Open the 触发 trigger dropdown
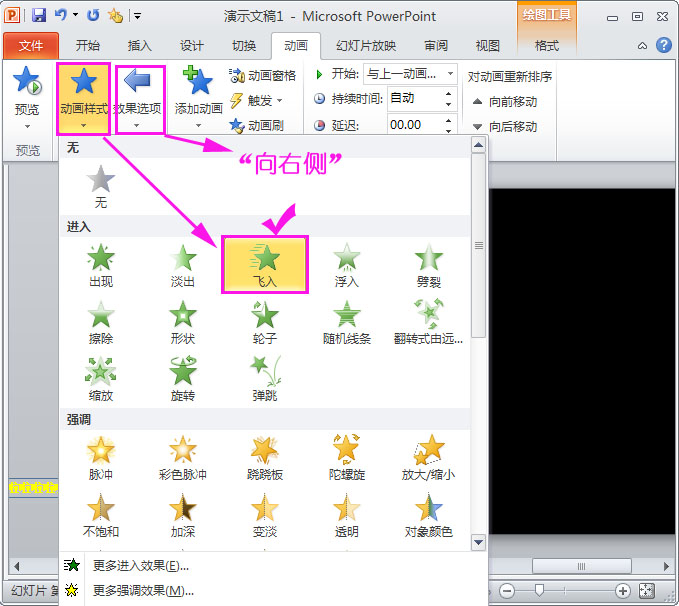The height and width of the screenshot is (606, 679). 255,100
